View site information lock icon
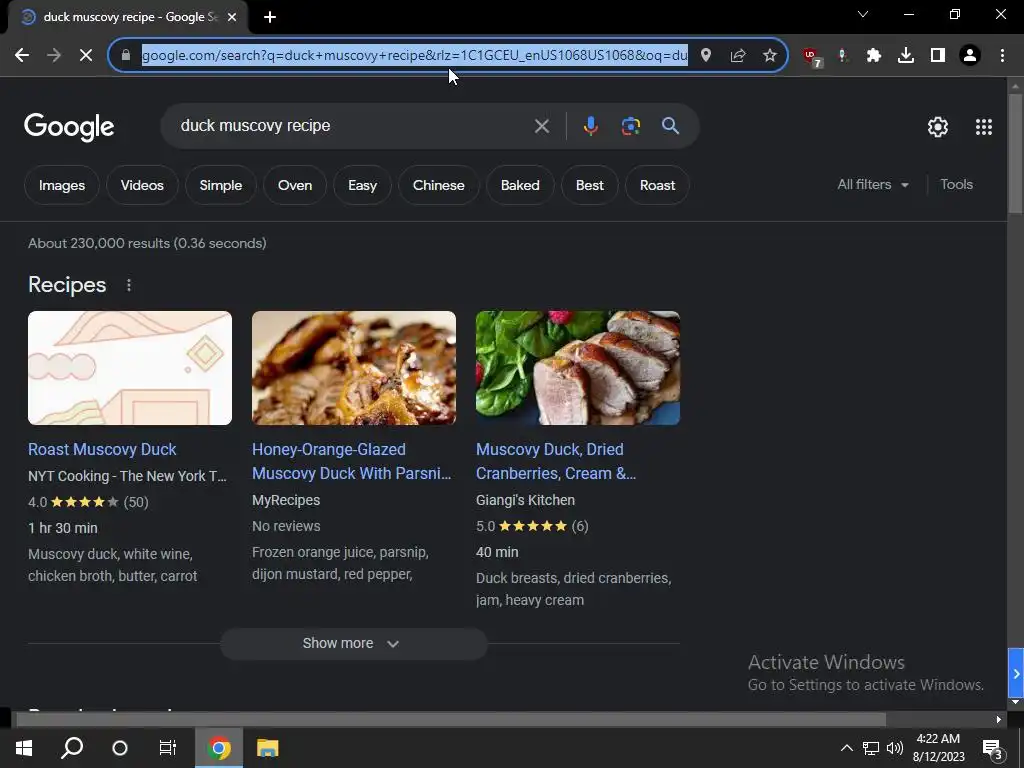Image resolution: width=1024 pixels, height=768 pixels. pyautogui.click(x=126, y=56)
